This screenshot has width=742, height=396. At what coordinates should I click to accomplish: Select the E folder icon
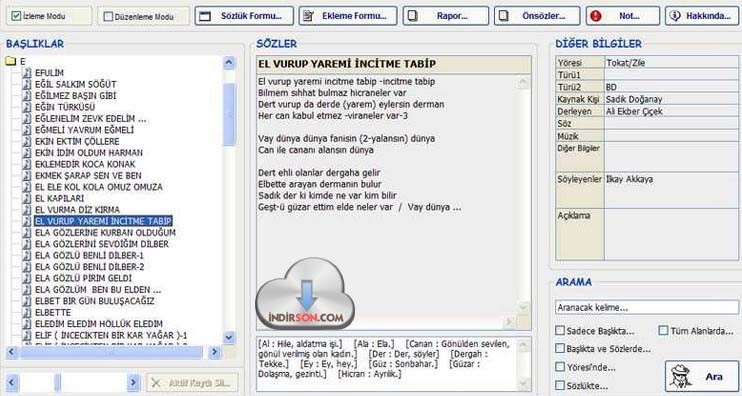coord(10,61)
